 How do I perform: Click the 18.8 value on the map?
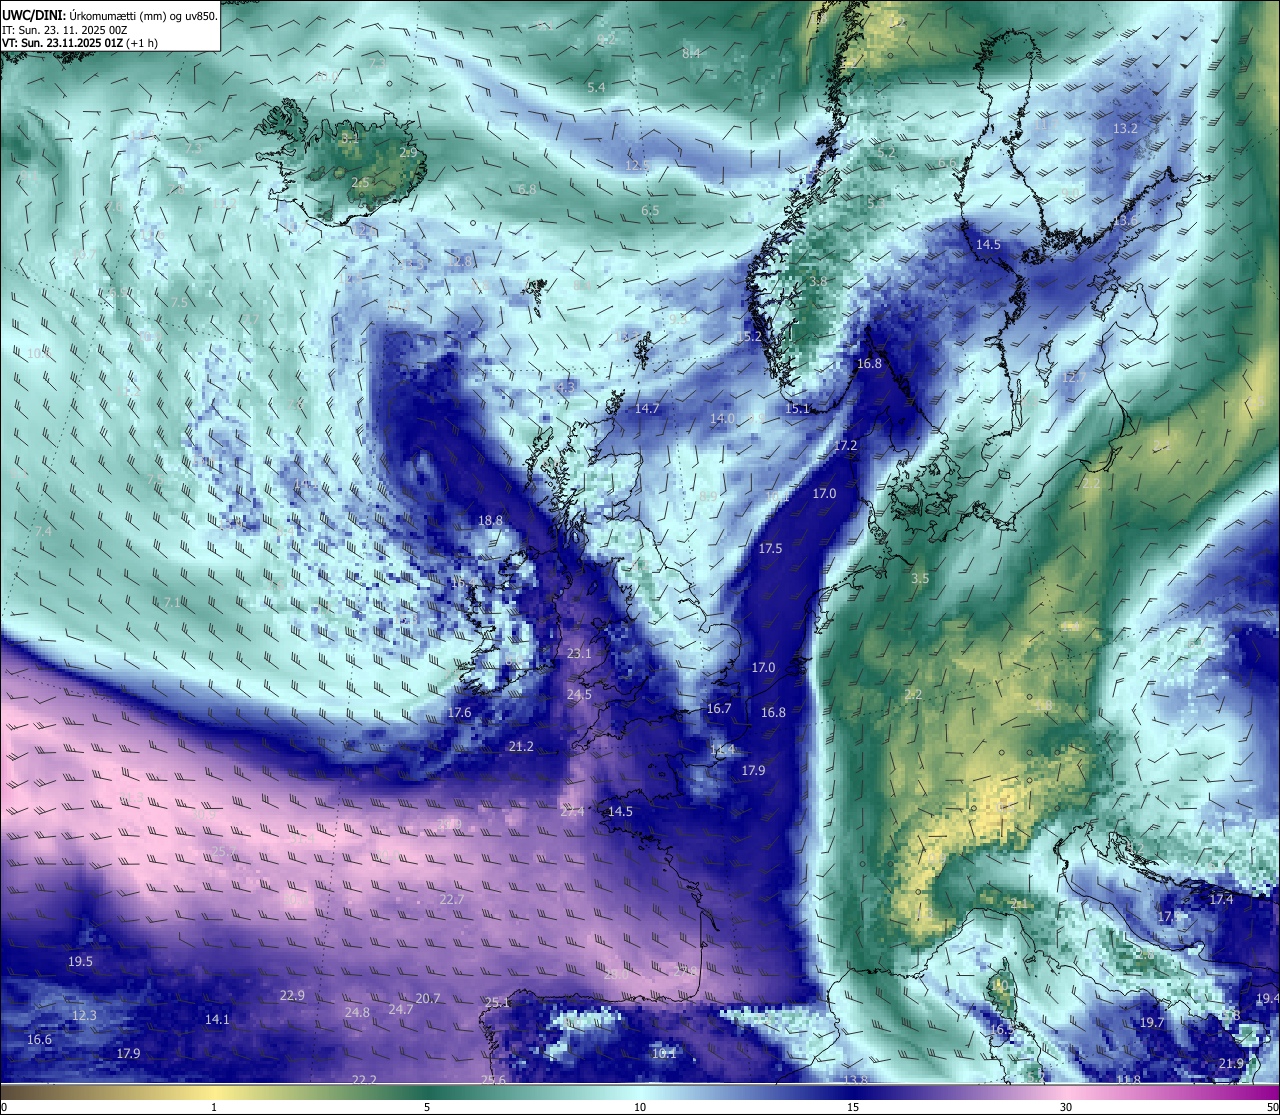(x=490, y=520)
